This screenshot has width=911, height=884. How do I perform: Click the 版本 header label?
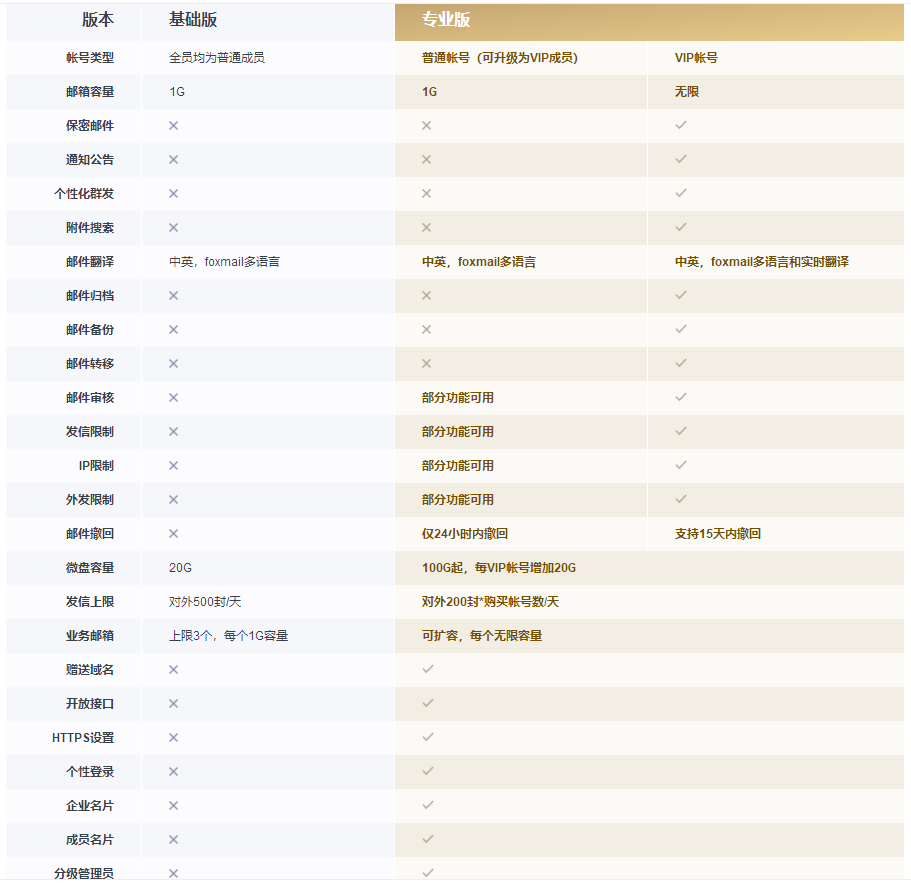point(97,20)
